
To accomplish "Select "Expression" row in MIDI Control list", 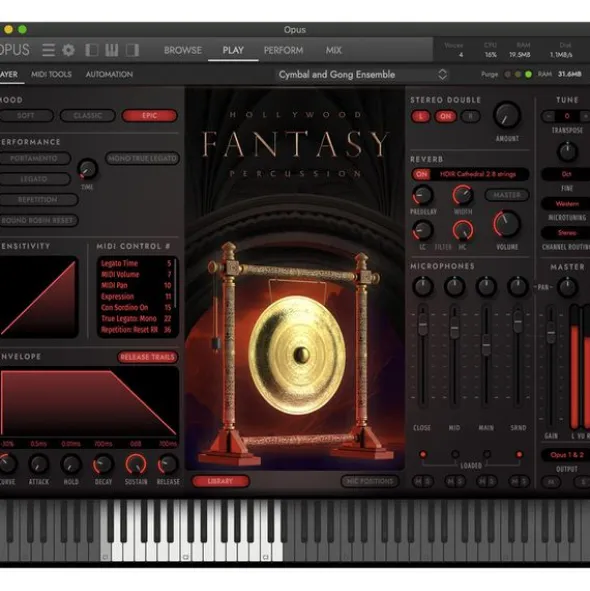I will 136,297.
